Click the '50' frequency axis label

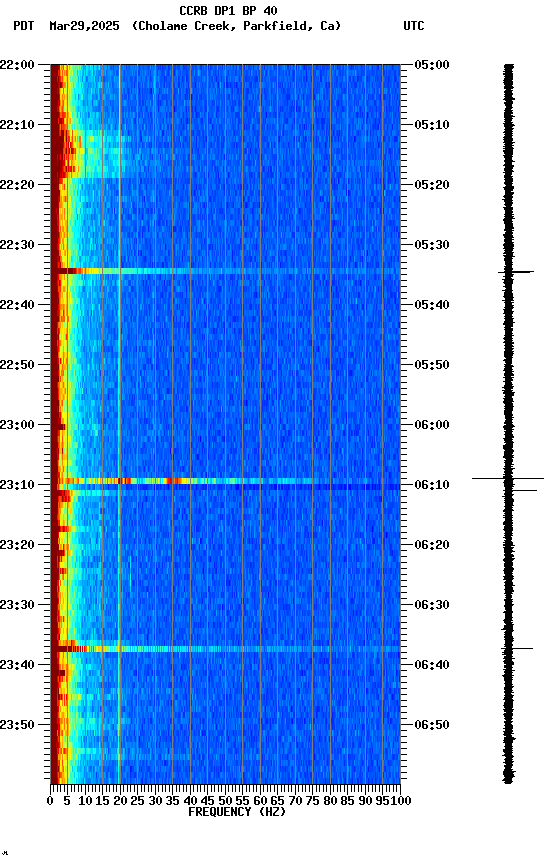pyautogui.click(x=225, y=802)
